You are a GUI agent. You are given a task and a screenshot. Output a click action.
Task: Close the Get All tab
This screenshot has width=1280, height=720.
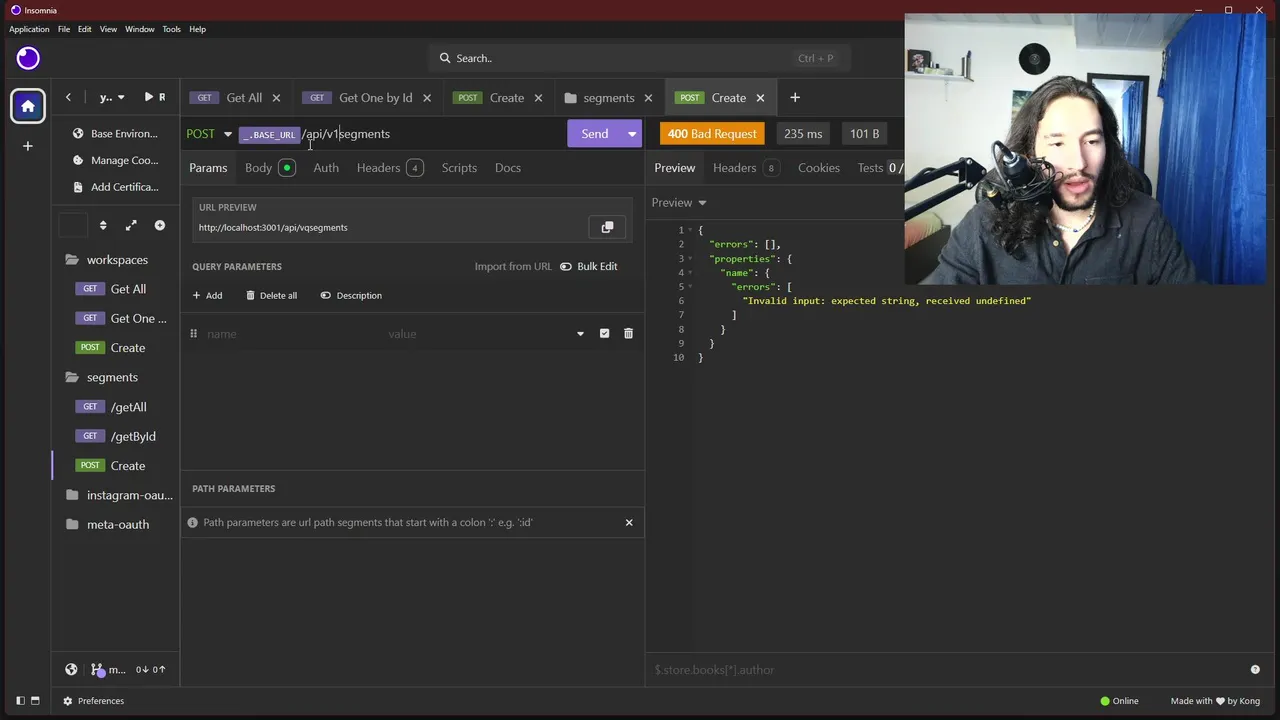(276, 98)
